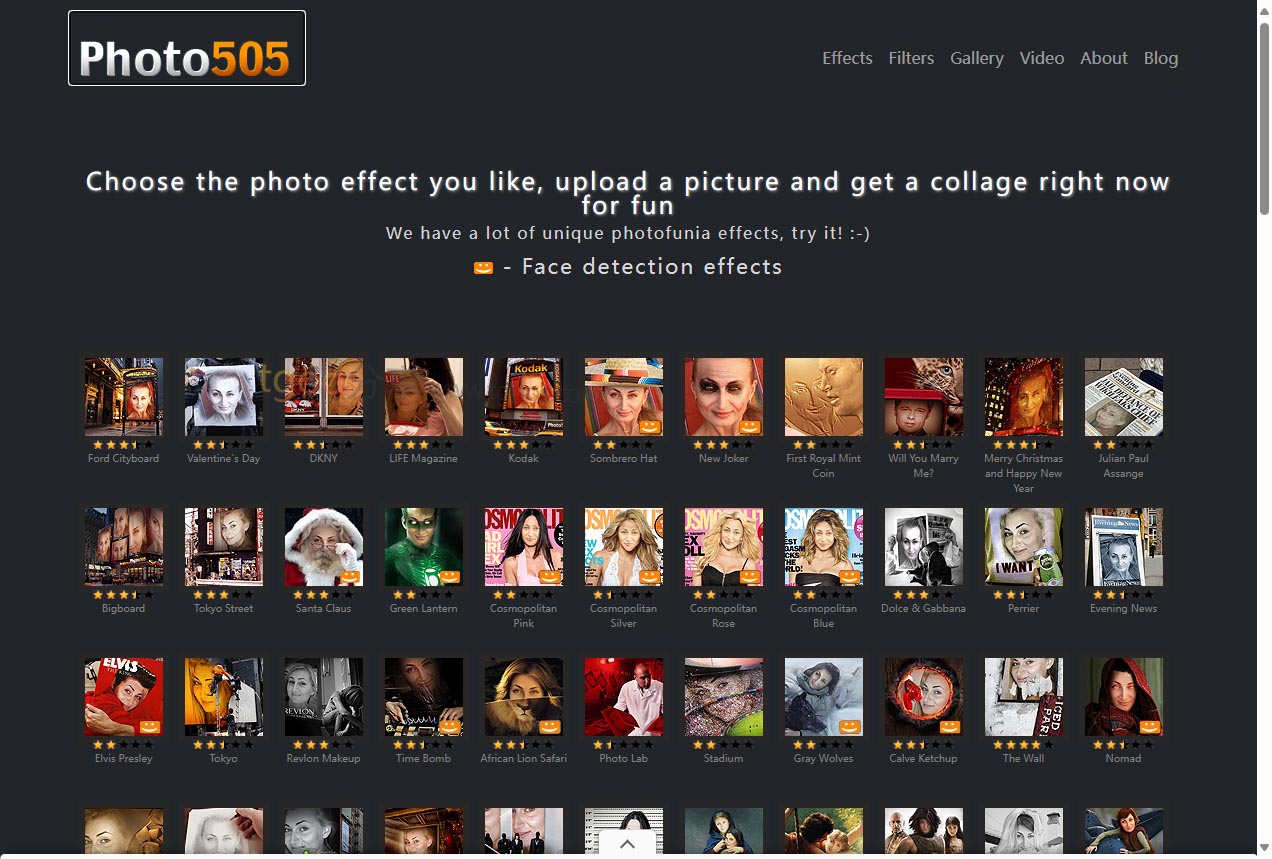Choose the Valentine's Day effect thumbnail
The height and width of the screenshot is (859, 1272).
(224, 396)
